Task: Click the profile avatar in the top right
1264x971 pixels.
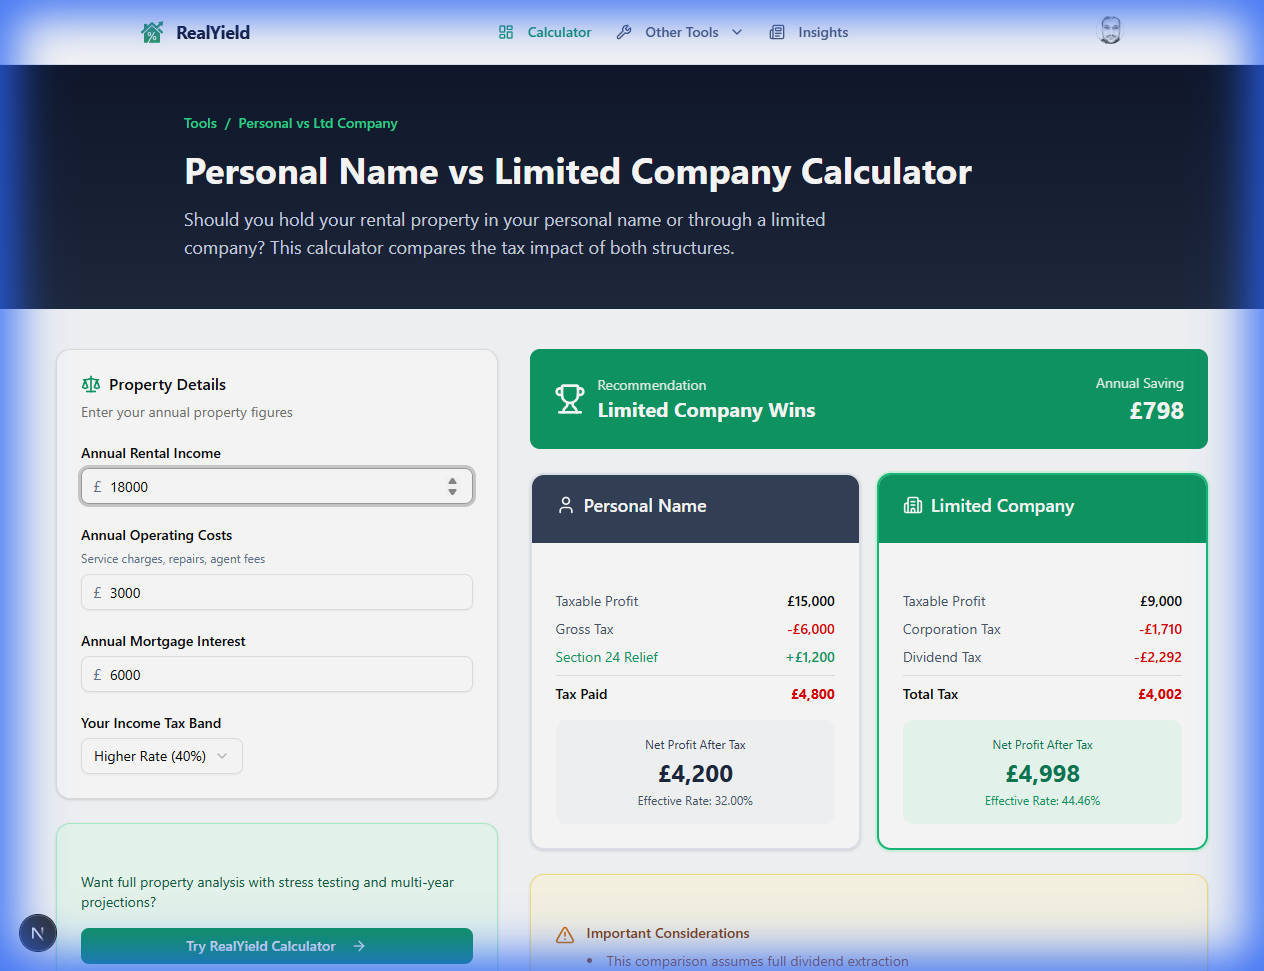Action: [1110, 30]
